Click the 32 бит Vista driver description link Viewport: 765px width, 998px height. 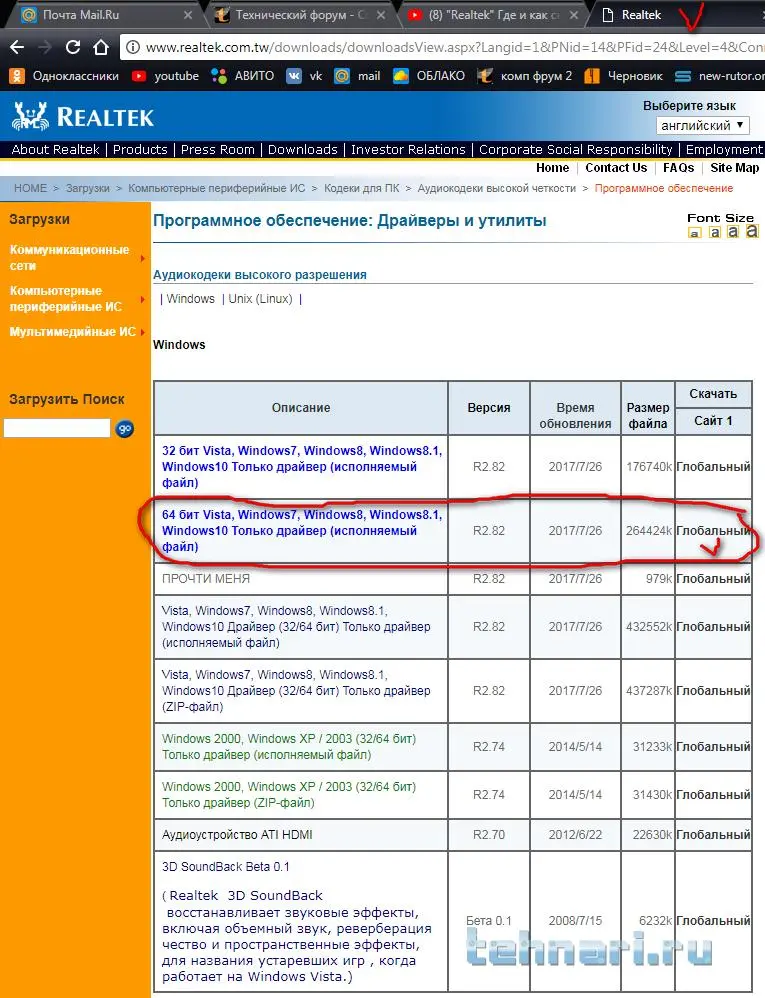click(x=302, y=467)
